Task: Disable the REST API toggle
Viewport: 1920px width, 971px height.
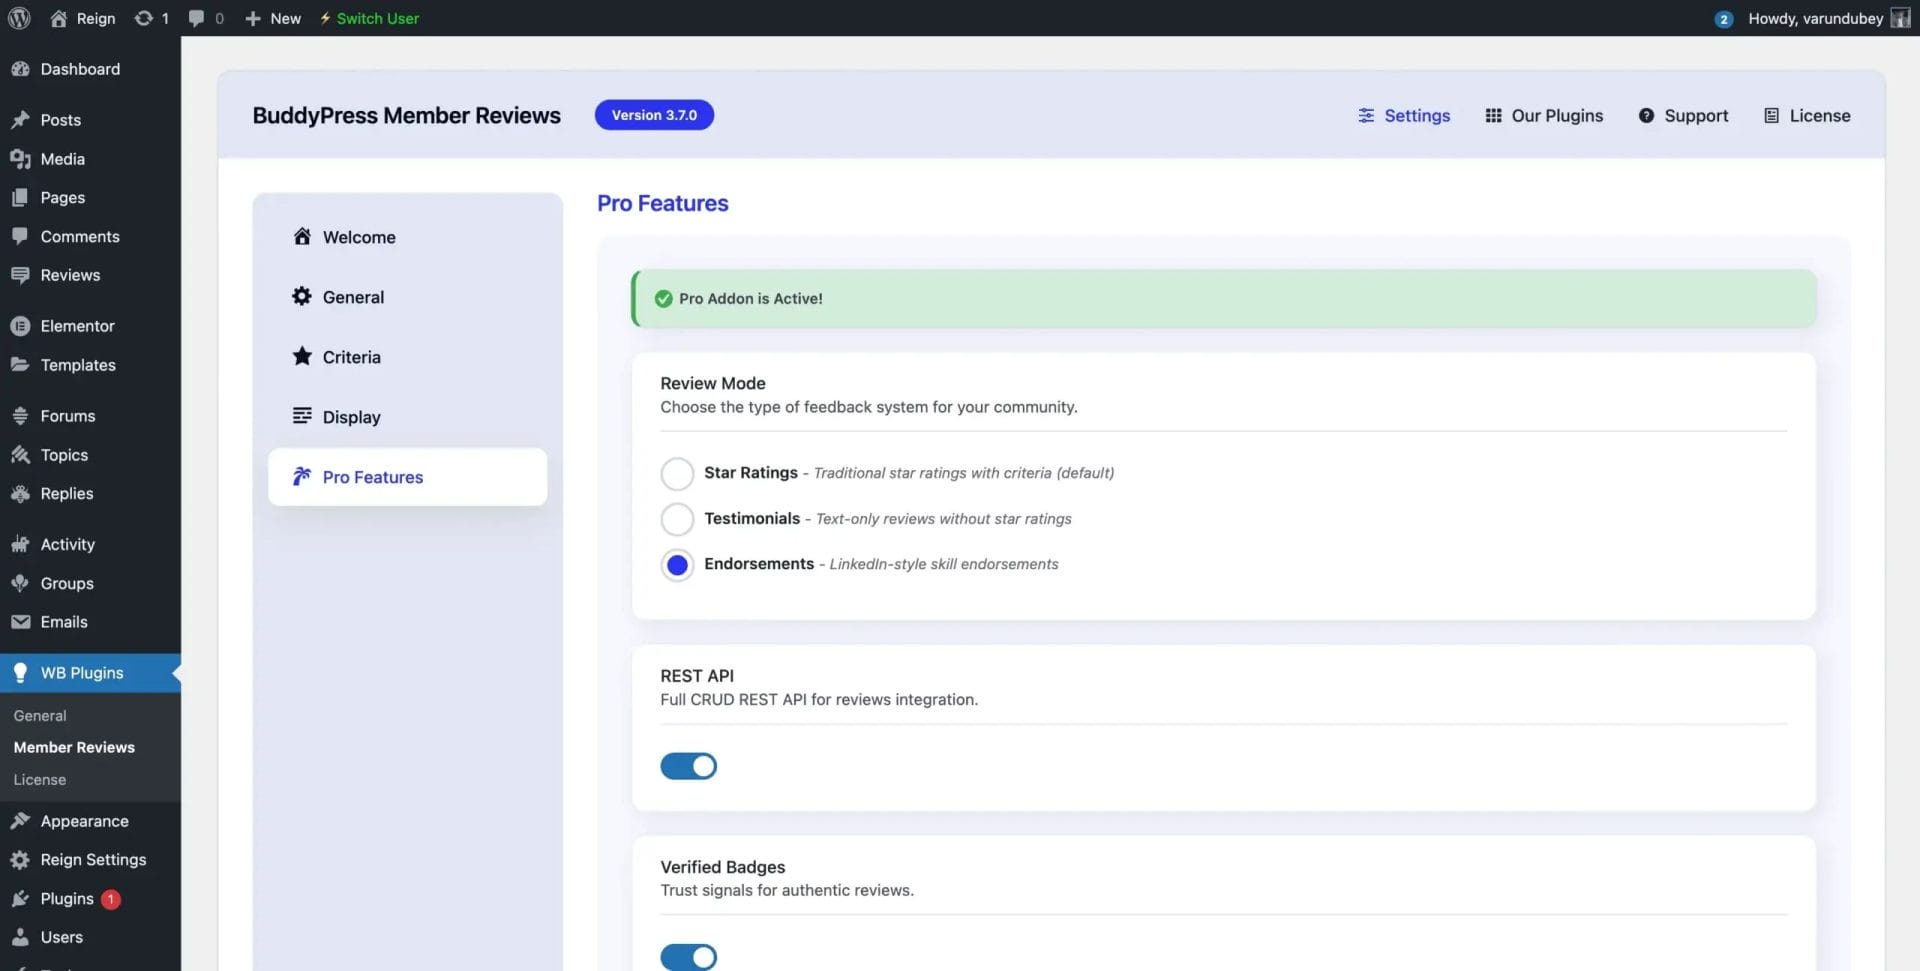Action: [x=688, y=766]
